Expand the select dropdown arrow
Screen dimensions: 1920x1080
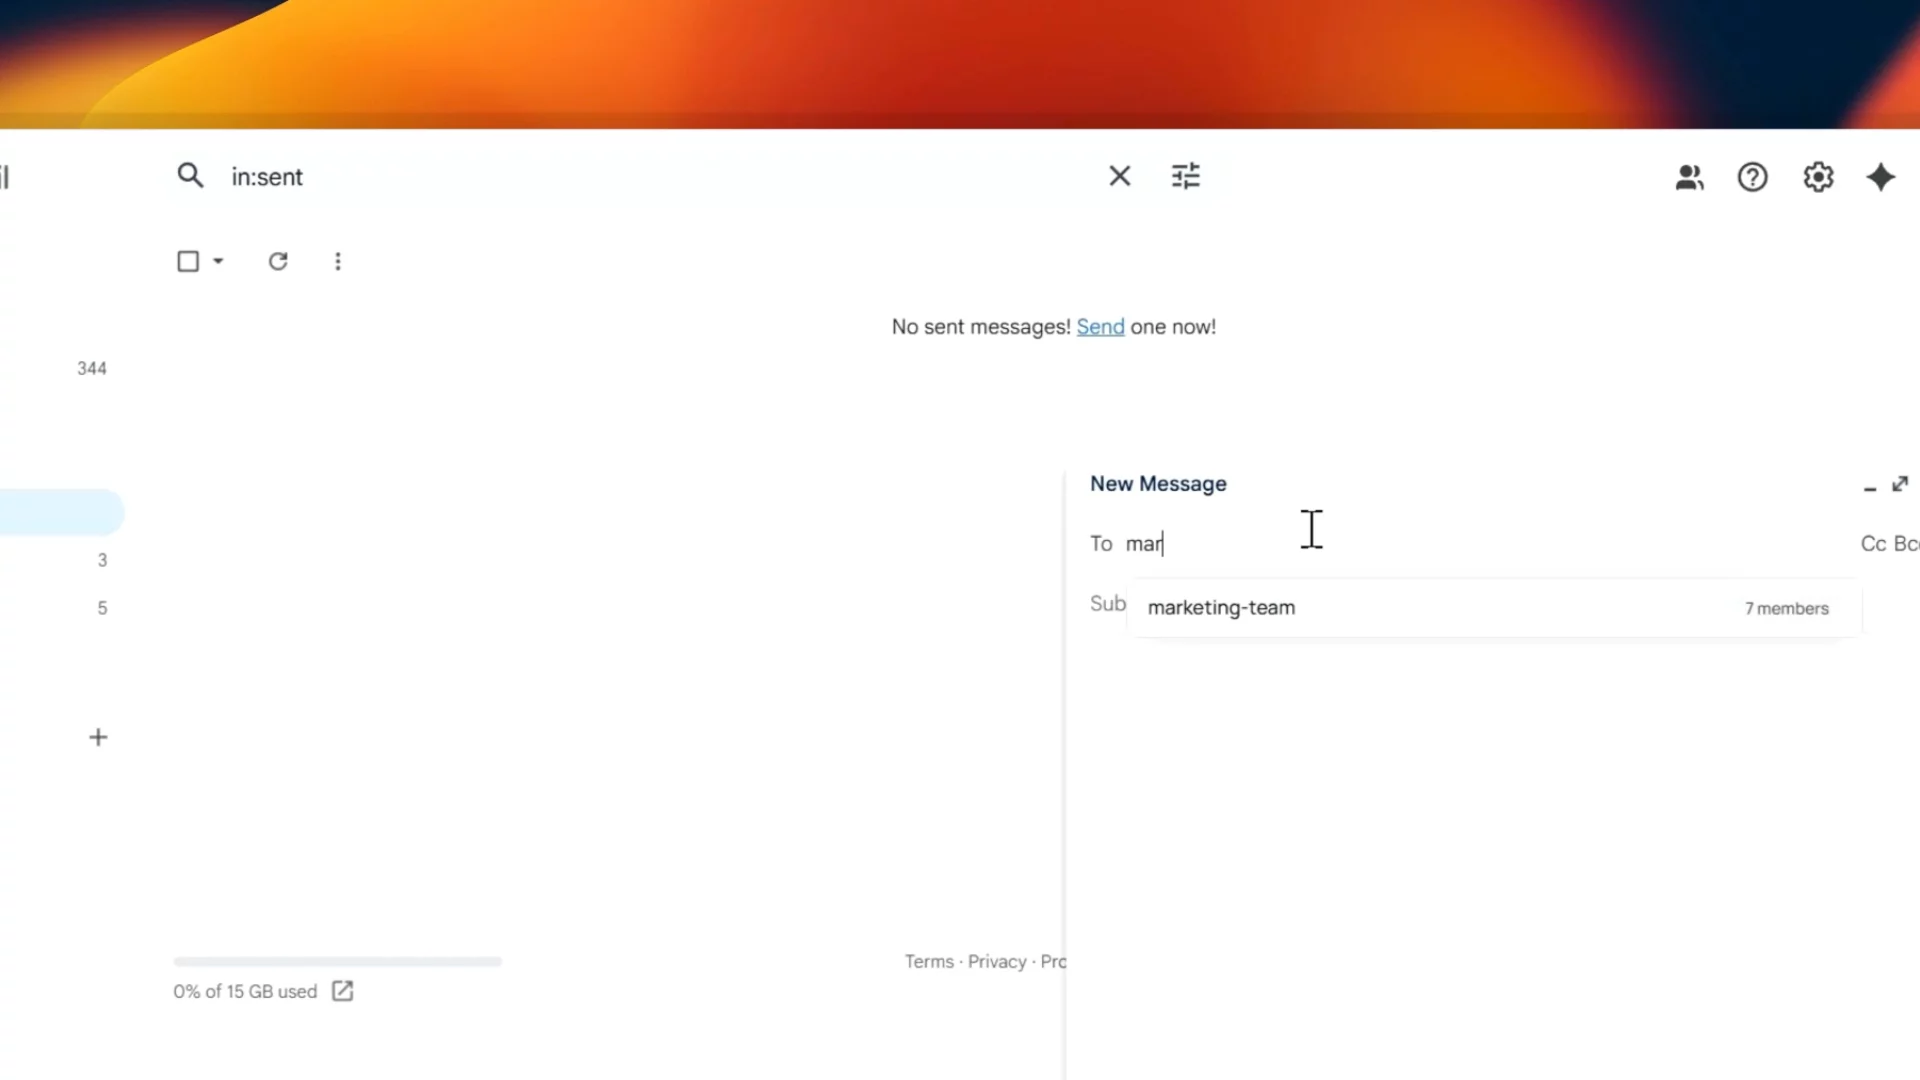pos(218,261)
